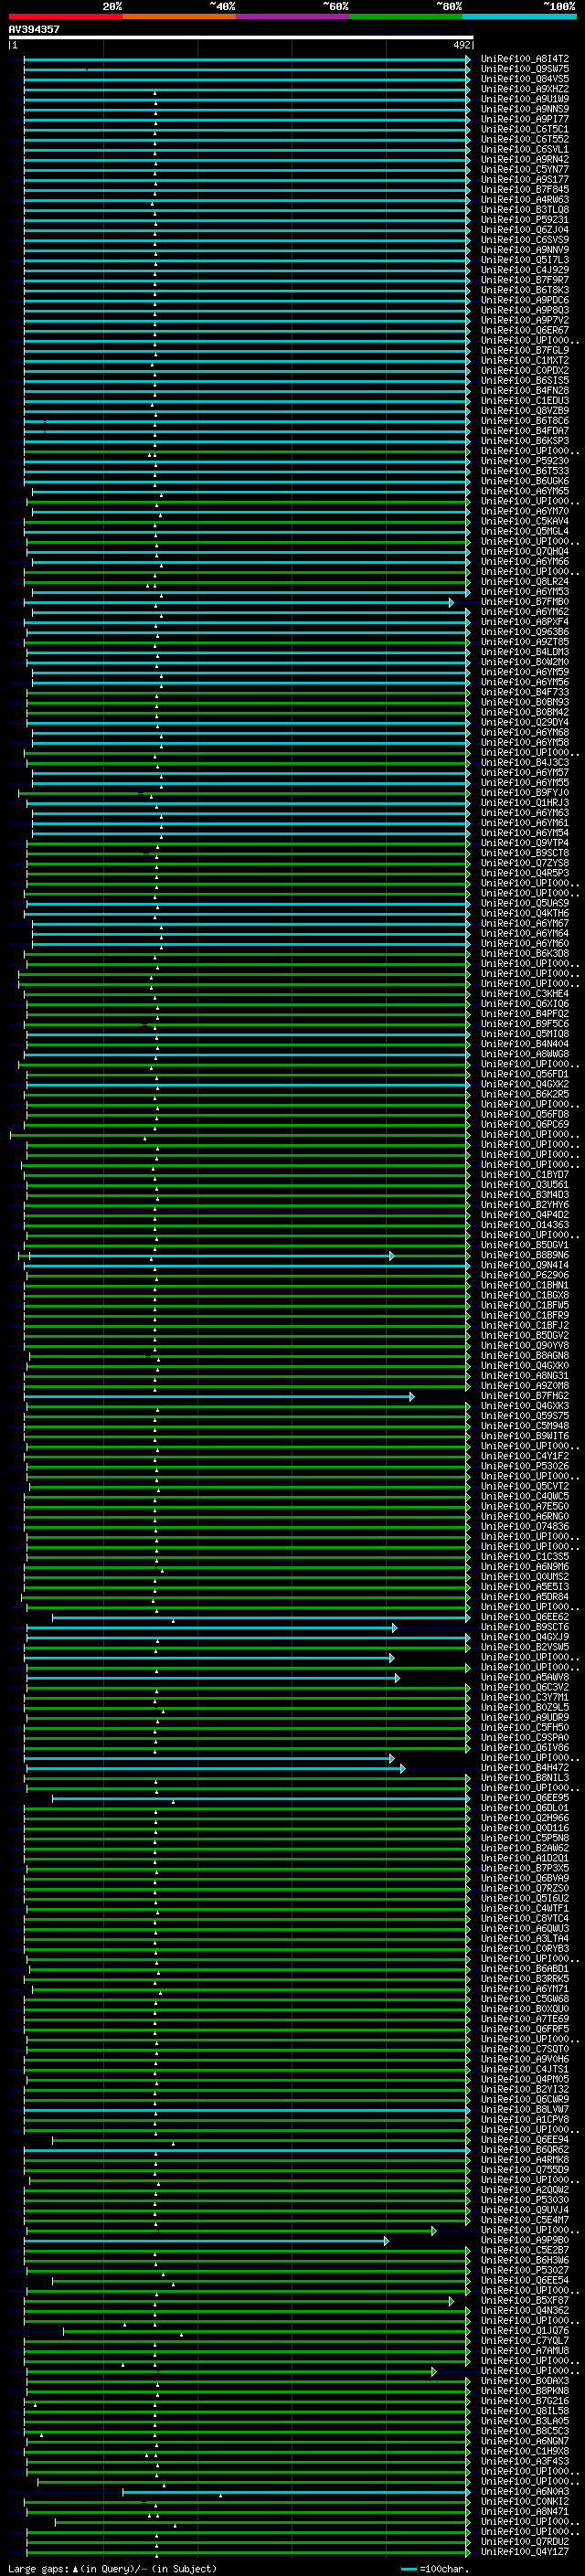
Task: Open hit UniRef100_A9NNS9
Action: point(525,109)
